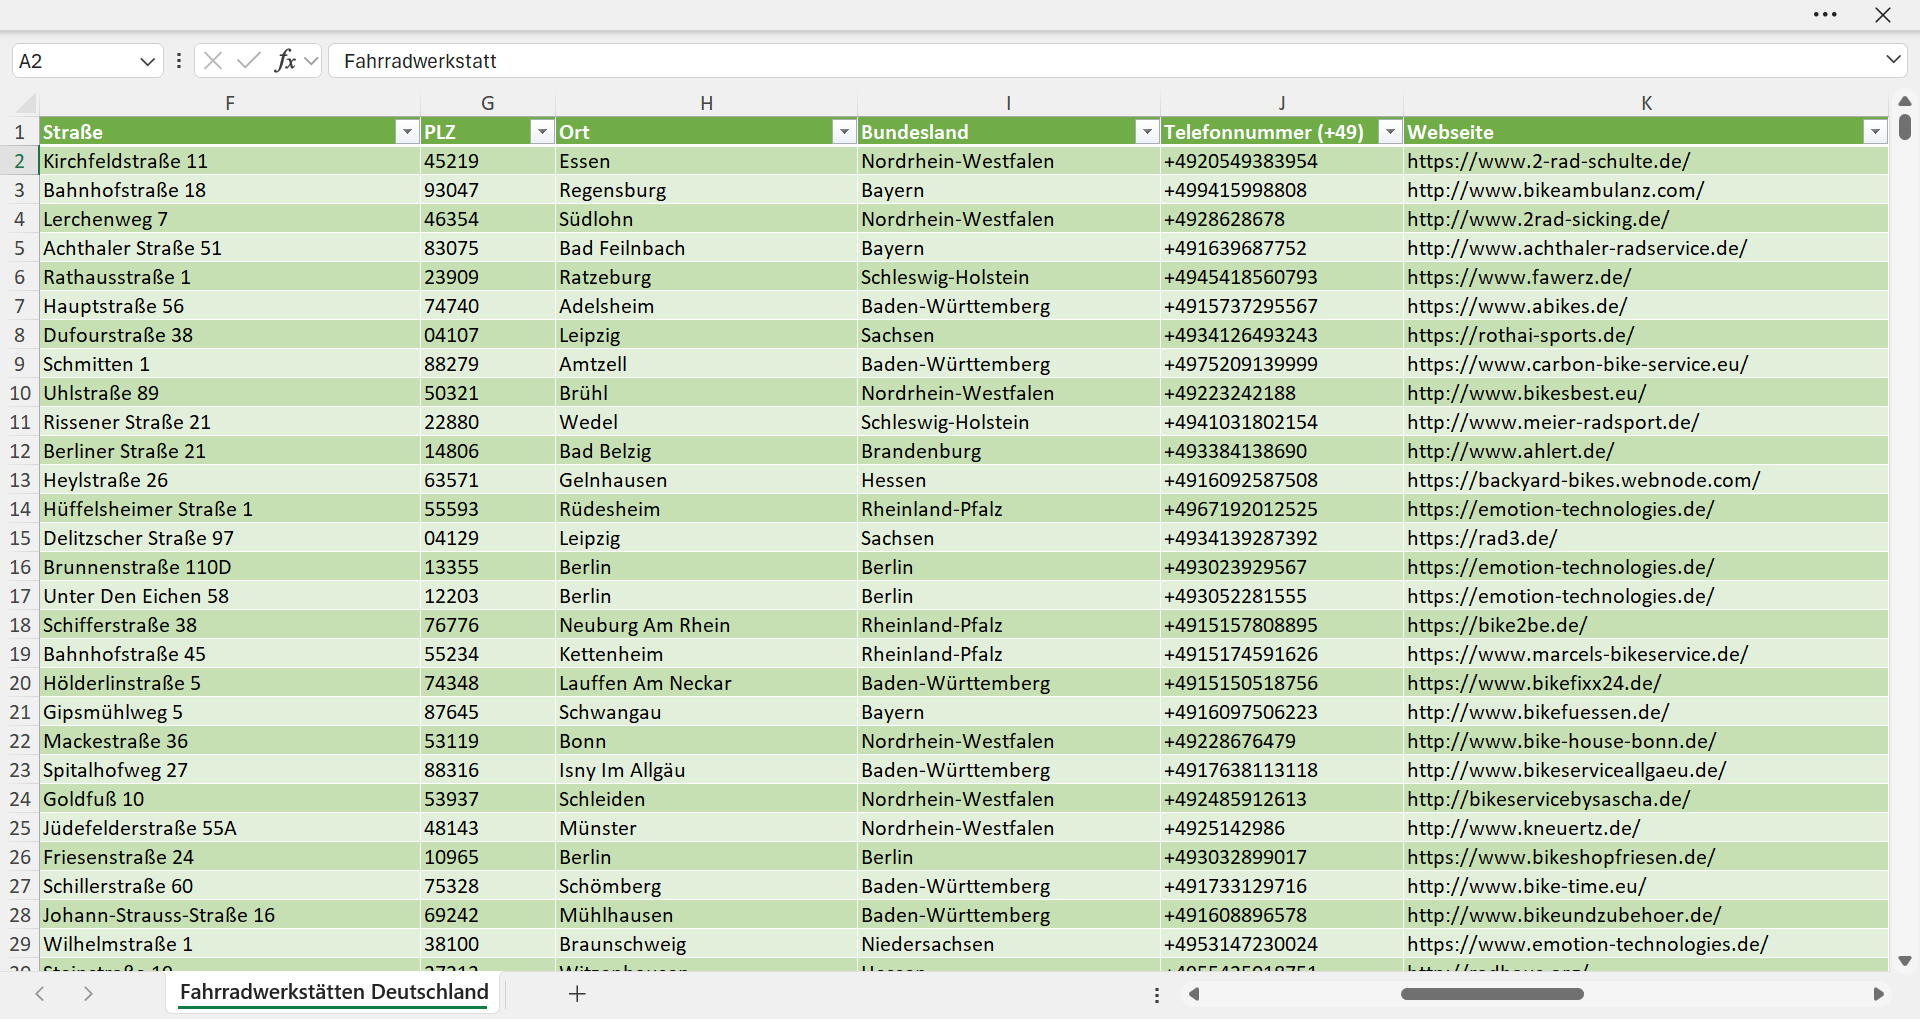Open the Name Box dropdown arrow
Screen dimensions: 1920x1020
pyautogui.click(x=147, y=61)
